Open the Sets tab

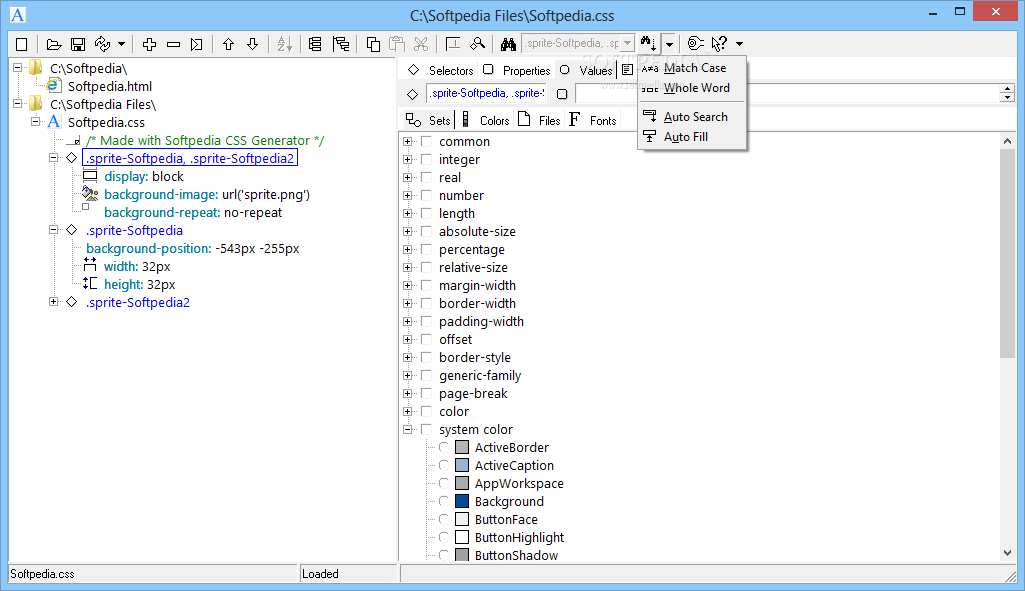[x=428, y=120]
